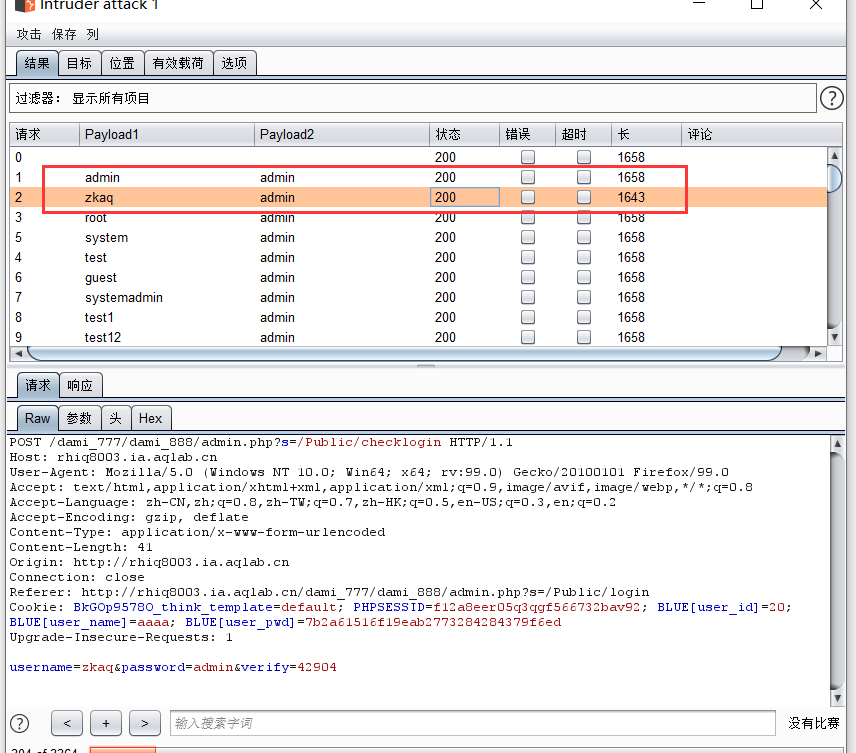
Task: Select the guest payload row
Action: 418,277
